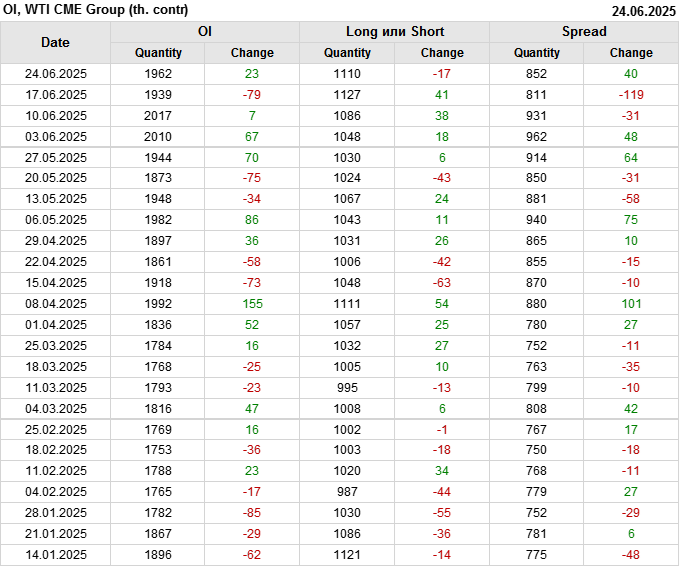Click Quantity subheader under Long или Short
Viewport: 680px width, 567px height.
click(x=347, y=53)
